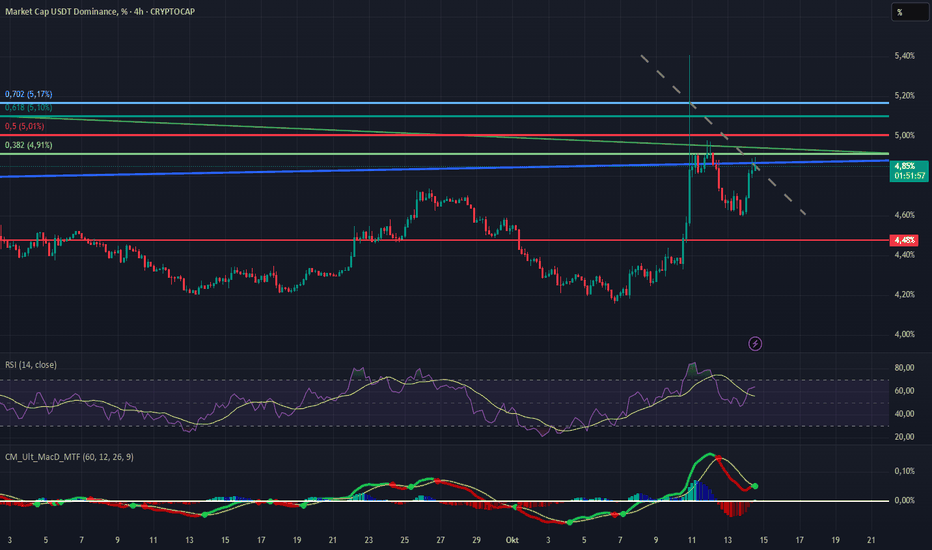Image resolution: width=932 pixels, height=550 pixels.
Task: Click the 0,00% MACD scale label
Action: (x=904, y=501)
